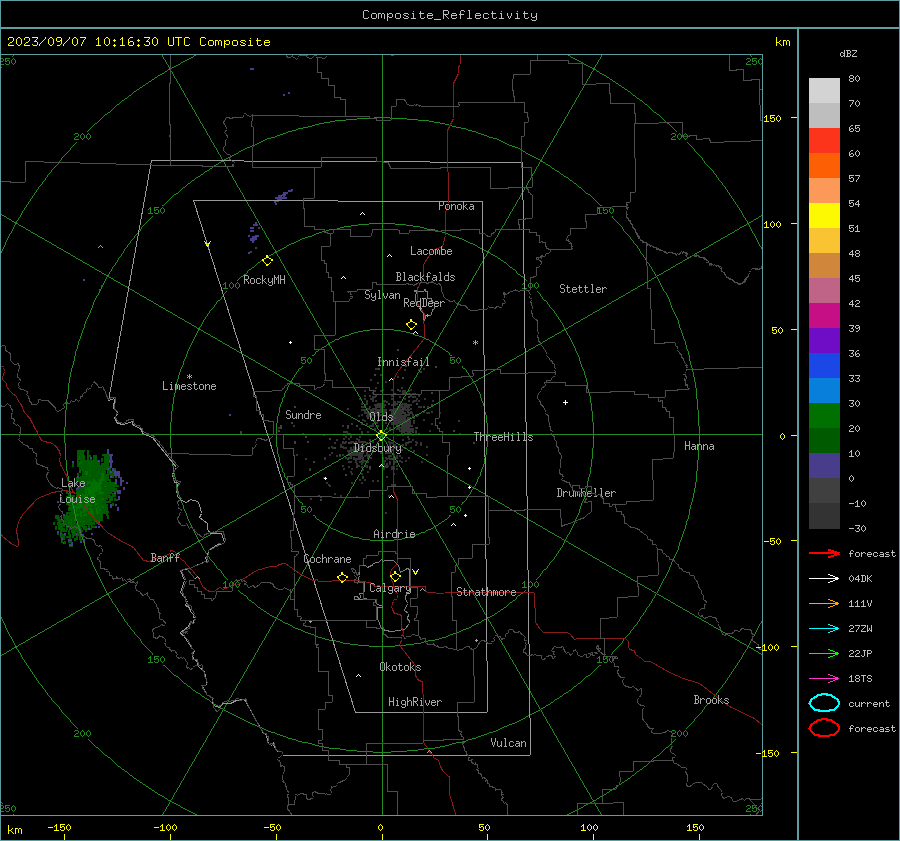Screen dimensions: 900x841
Task: Click the orange 111V arrow in the legend
Action: (824, 603)
